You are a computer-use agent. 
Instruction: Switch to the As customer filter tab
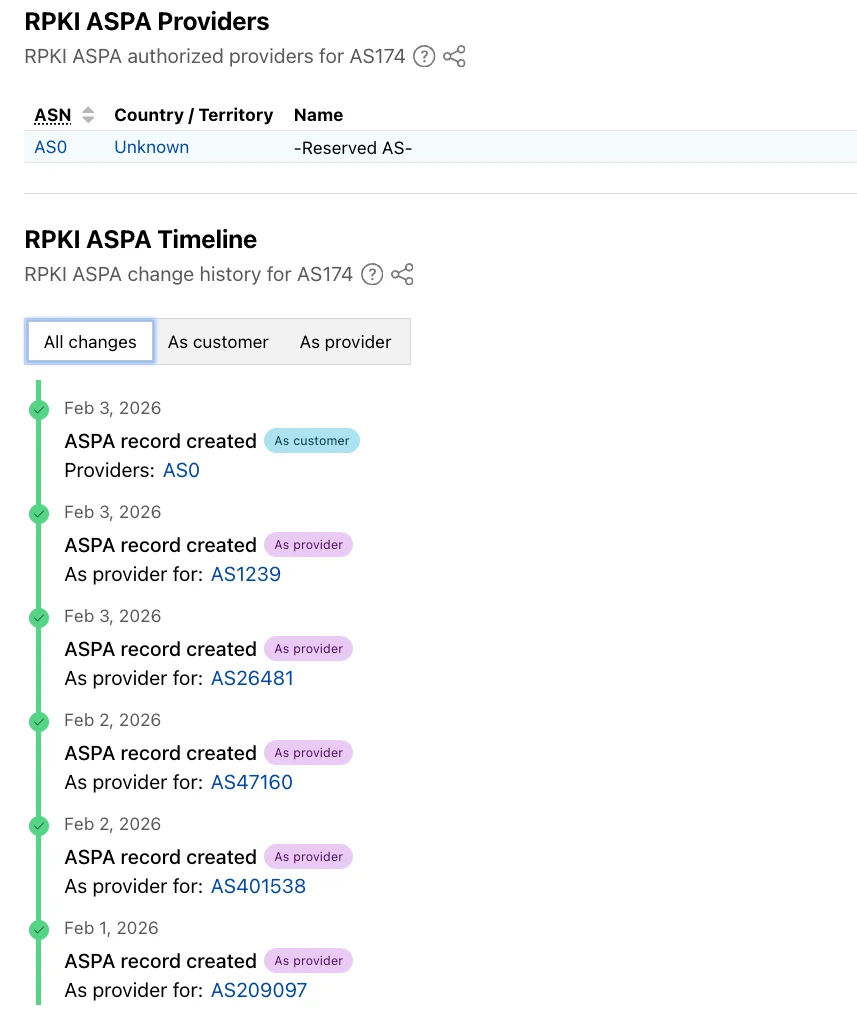click(218, 341)
